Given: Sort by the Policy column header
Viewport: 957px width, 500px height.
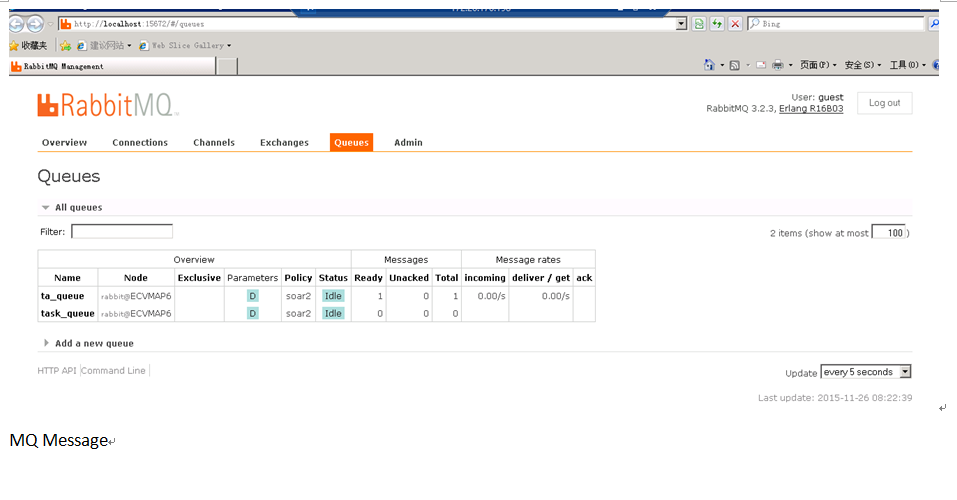Looking at the screenshot, I should (298, 278).
